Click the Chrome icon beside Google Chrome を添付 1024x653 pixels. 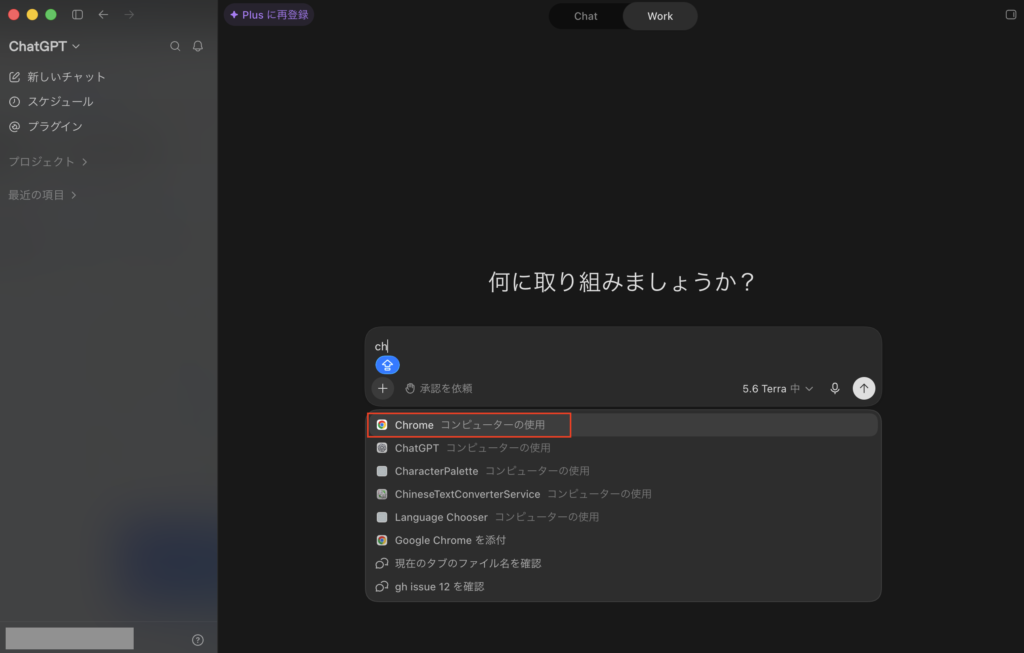coord(382,540)
